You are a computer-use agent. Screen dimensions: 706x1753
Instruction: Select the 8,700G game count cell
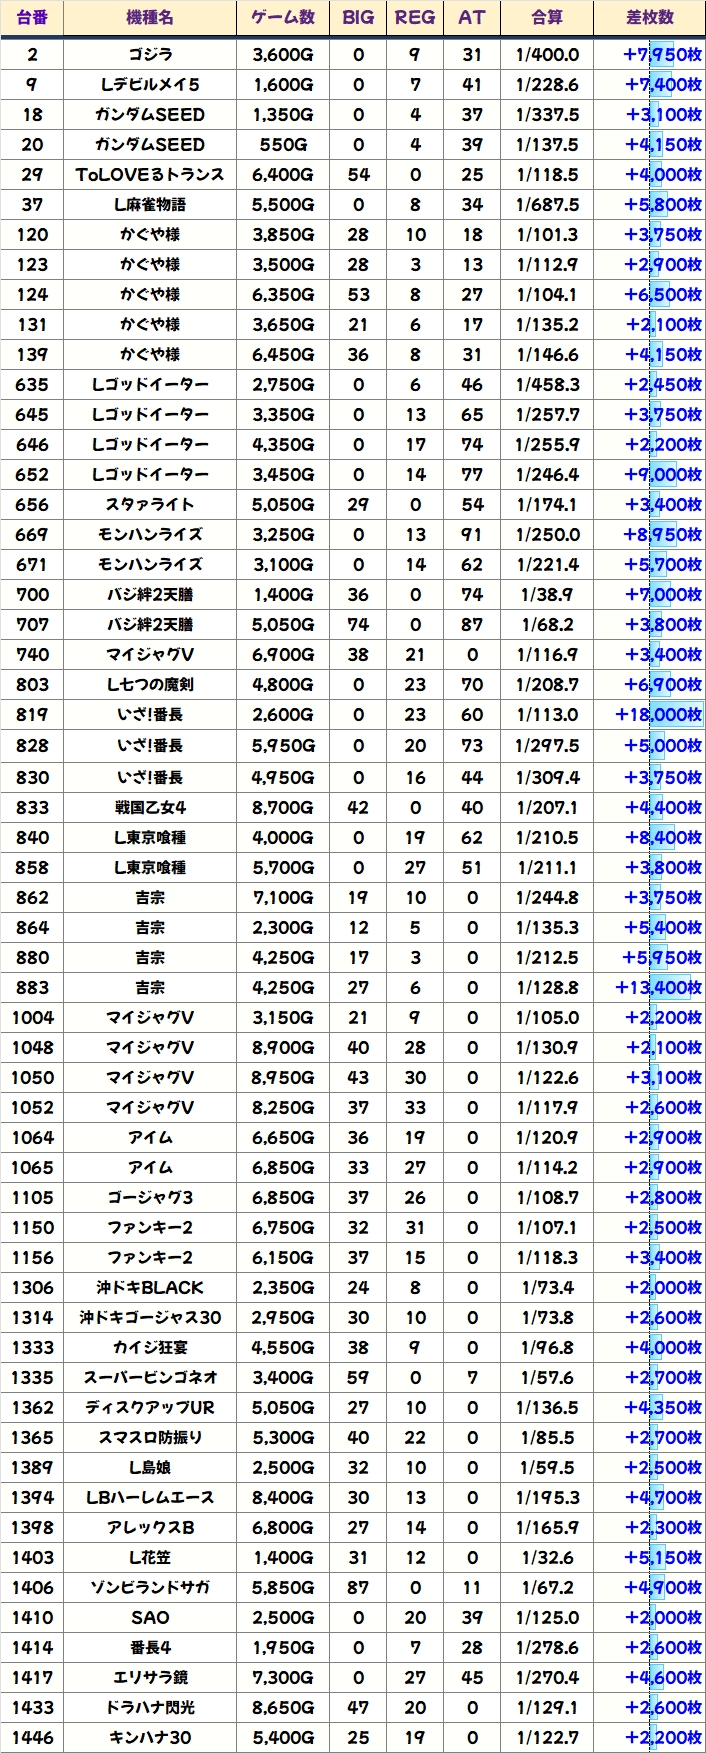tap(283, 808)
